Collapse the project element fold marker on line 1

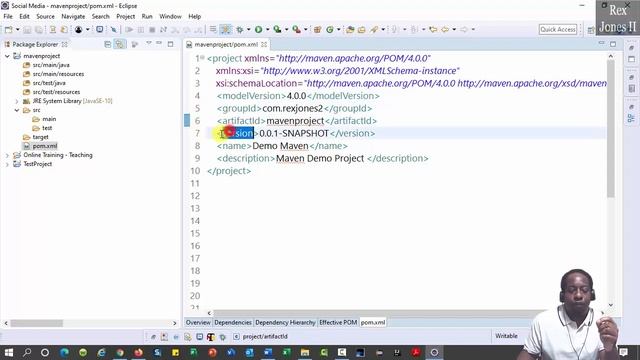pyautogui.click(x=202, y=58)
